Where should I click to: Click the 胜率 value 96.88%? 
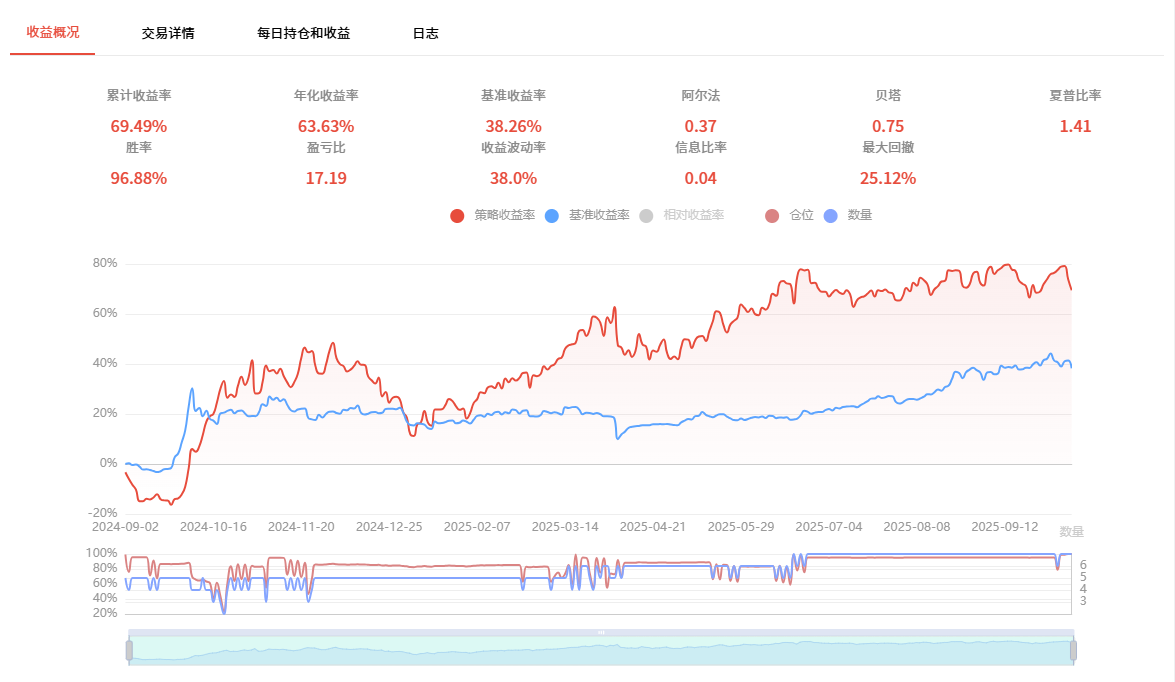pos(138,178)
